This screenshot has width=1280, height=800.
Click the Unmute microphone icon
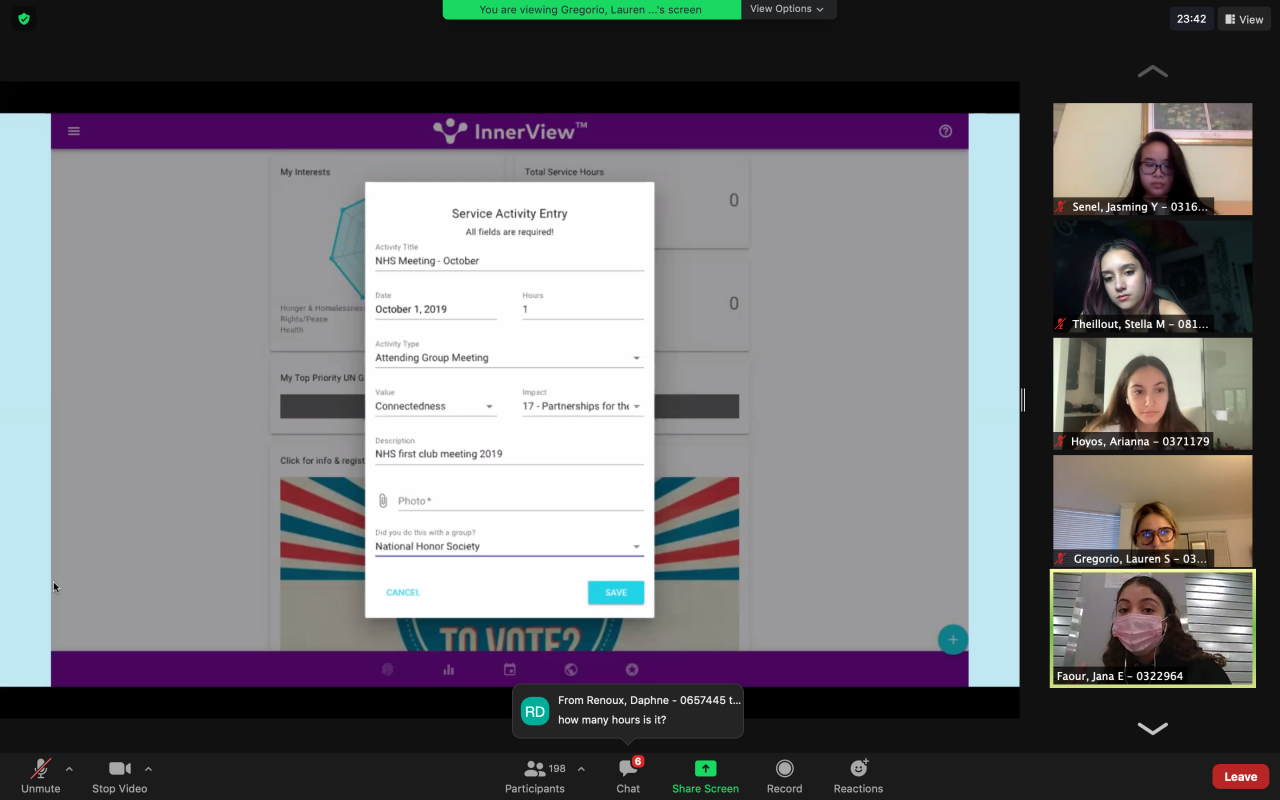(x=41, y=768)
